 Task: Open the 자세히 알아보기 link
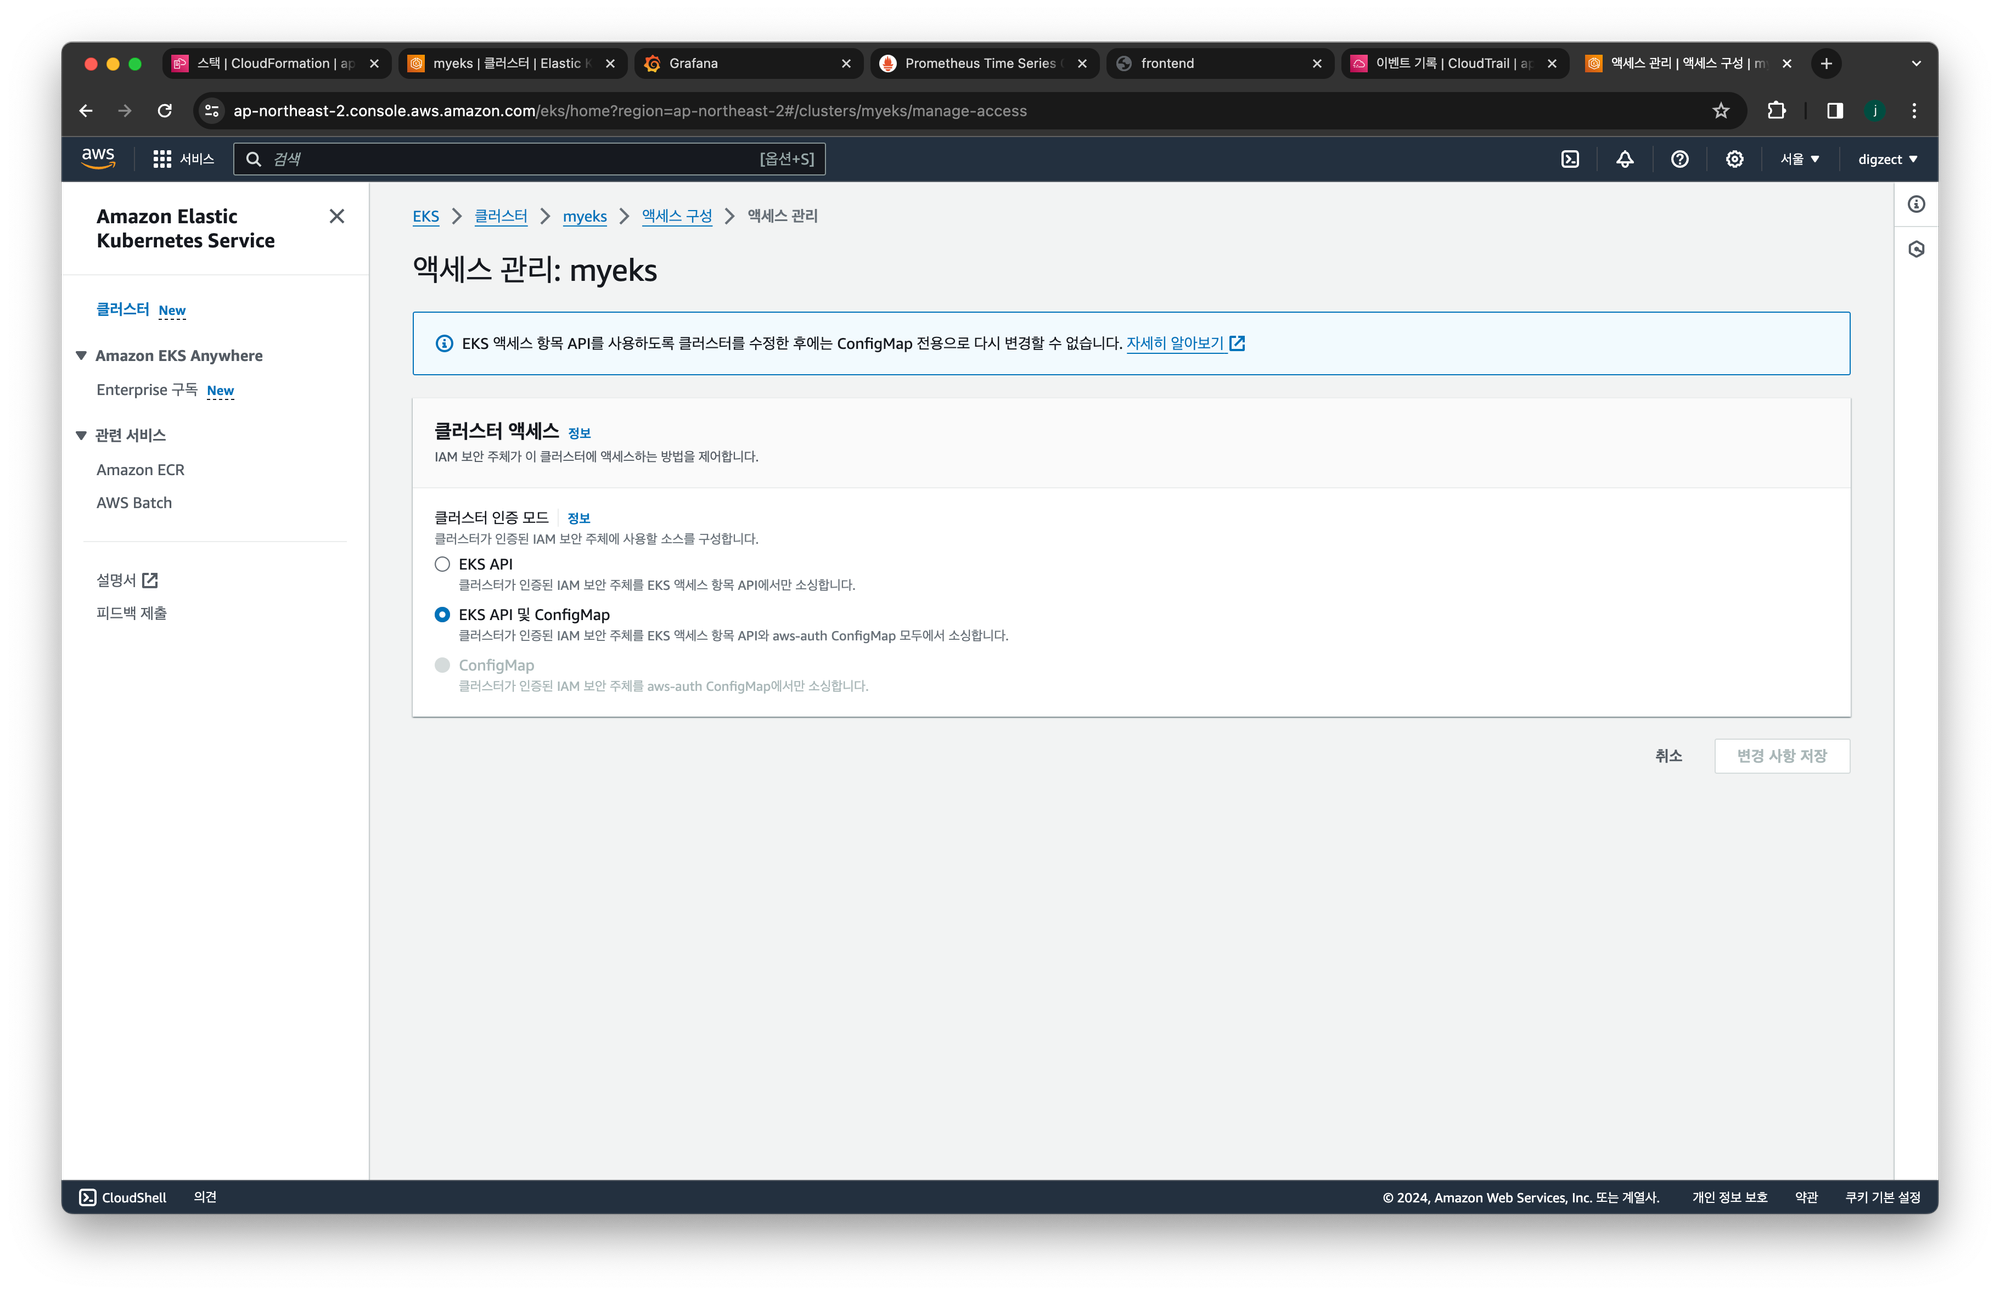1185,343
